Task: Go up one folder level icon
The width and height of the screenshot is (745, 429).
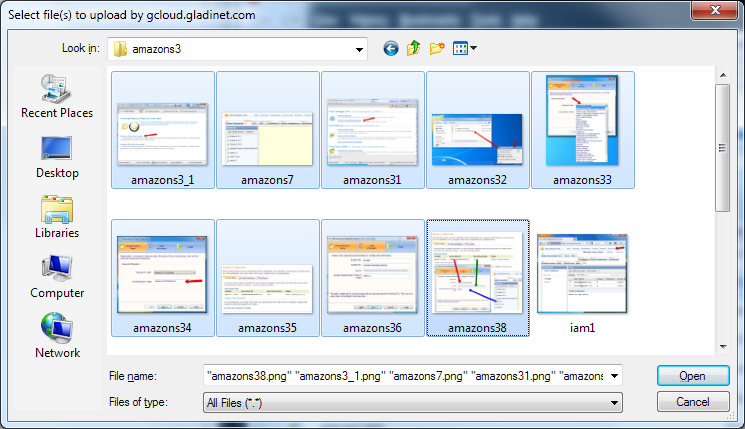Action: click(x=413, y=48)
